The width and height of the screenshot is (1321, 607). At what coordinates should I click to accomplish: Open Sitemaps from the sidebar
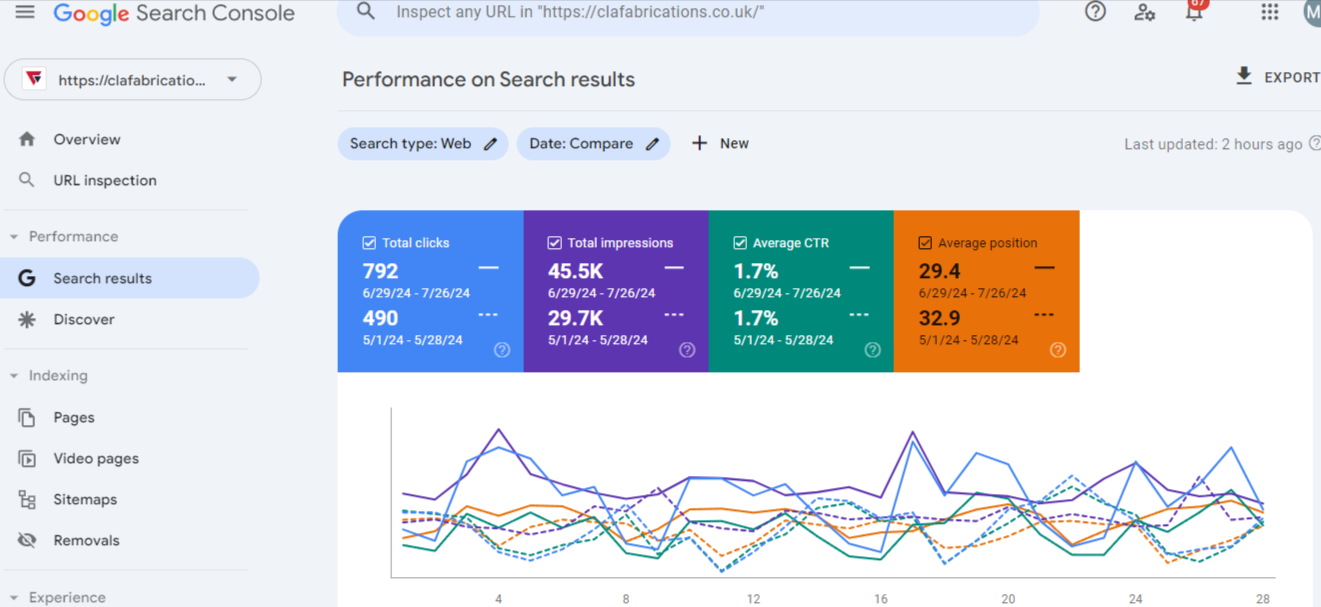[85, 499]
